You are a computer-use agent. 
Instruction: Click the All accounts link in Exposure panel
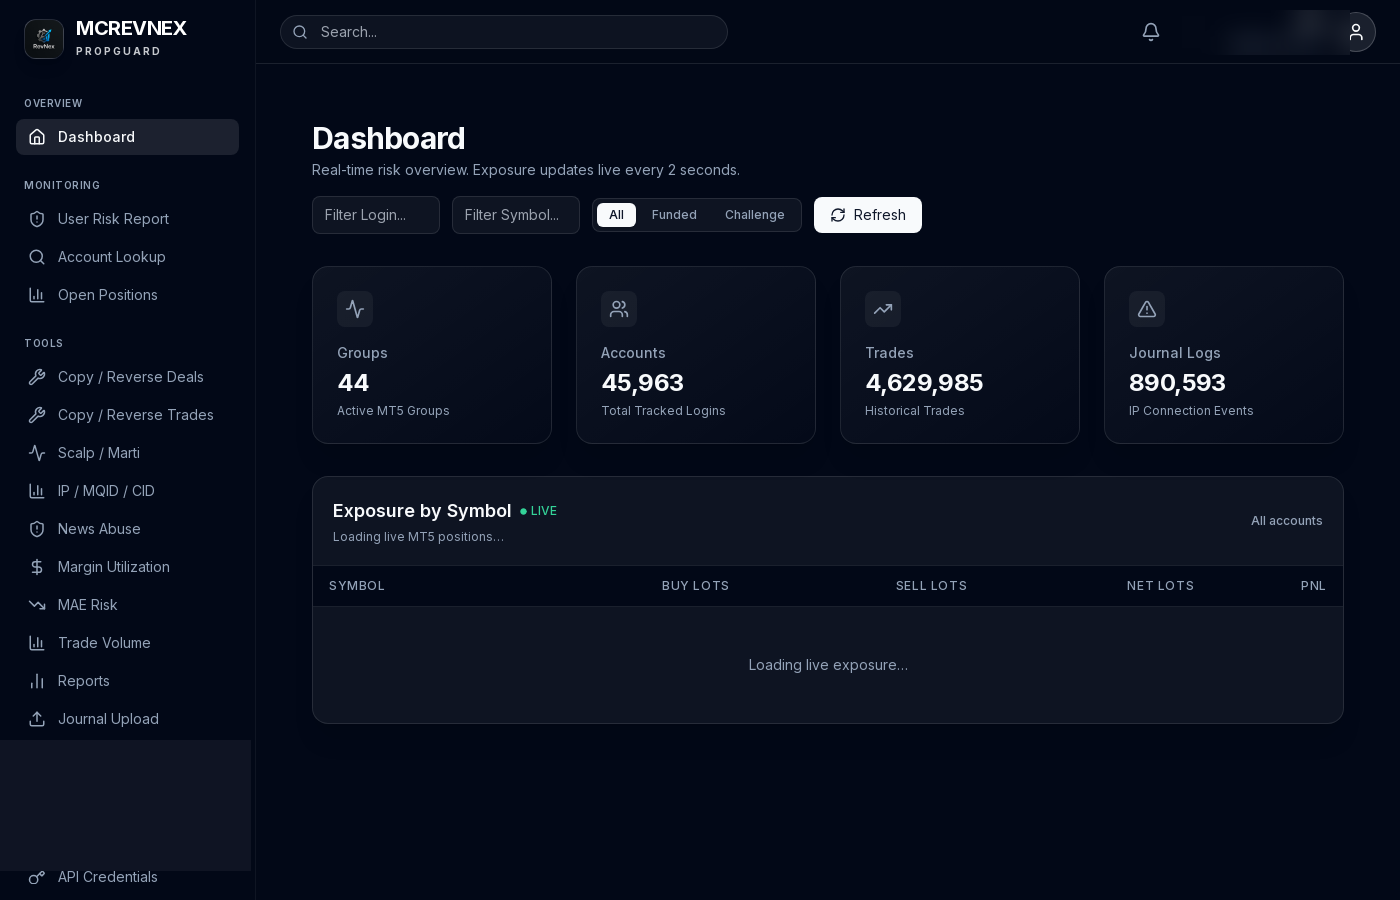[x=1287, y=521]
